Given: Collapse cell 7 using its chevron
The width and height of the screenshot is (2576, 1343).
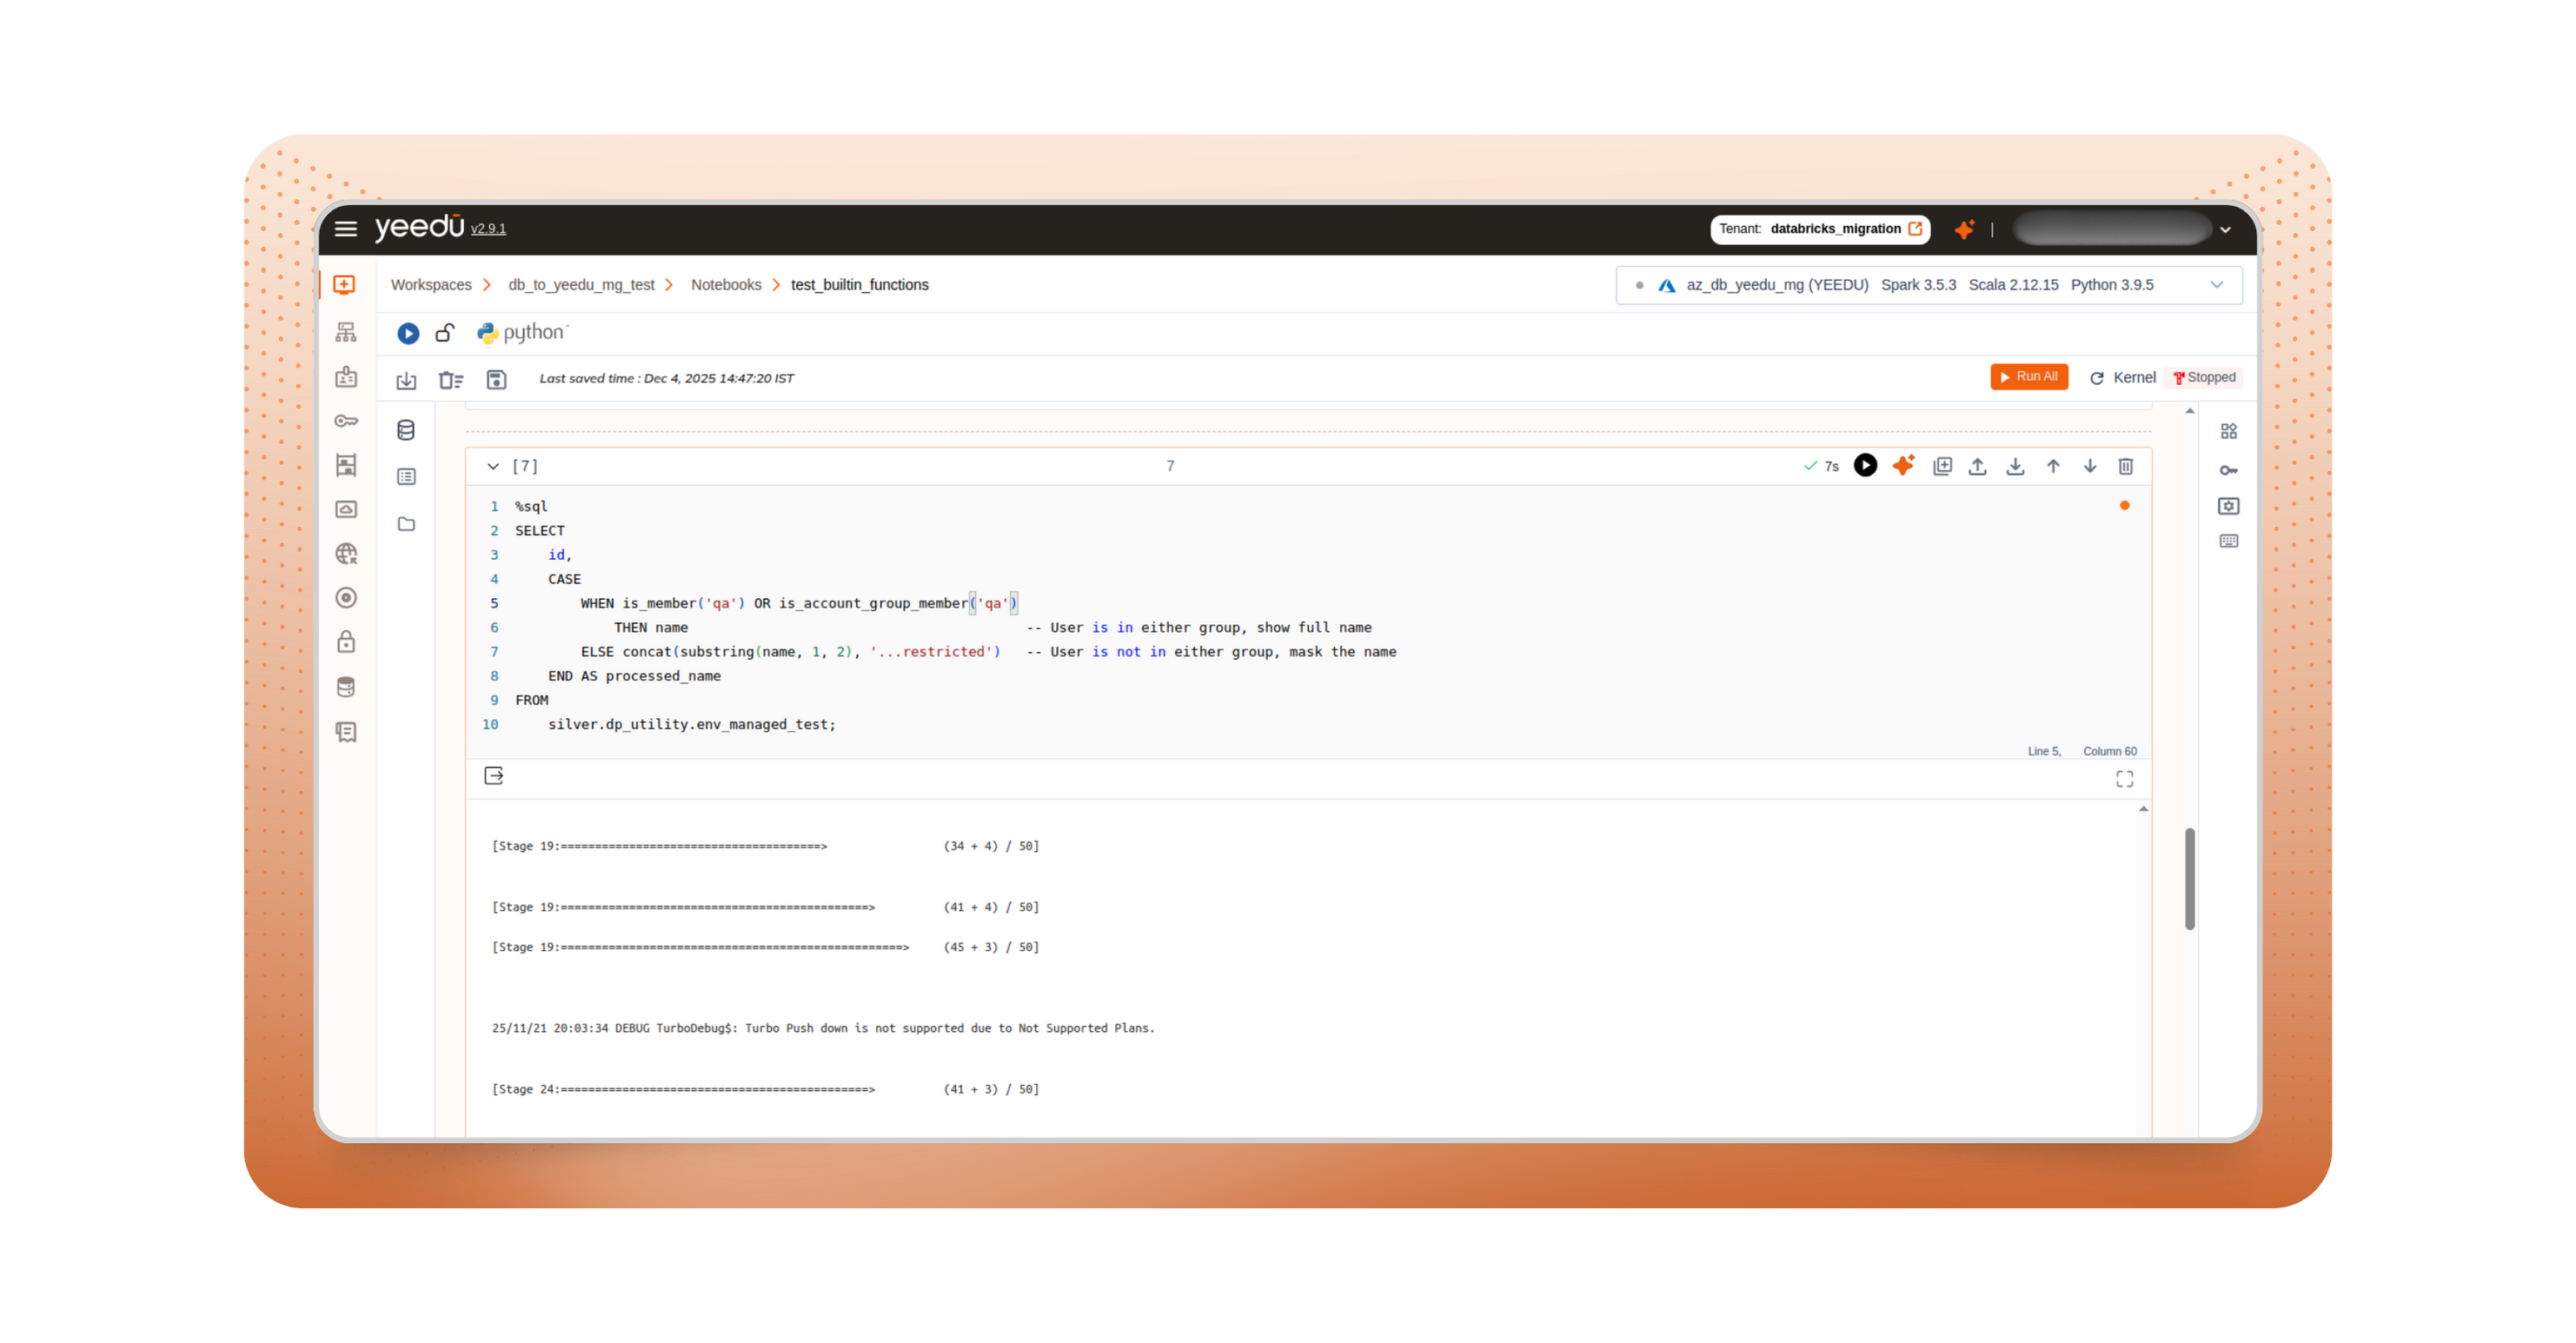Looking at the screenshot, I should tap(492, 466).
